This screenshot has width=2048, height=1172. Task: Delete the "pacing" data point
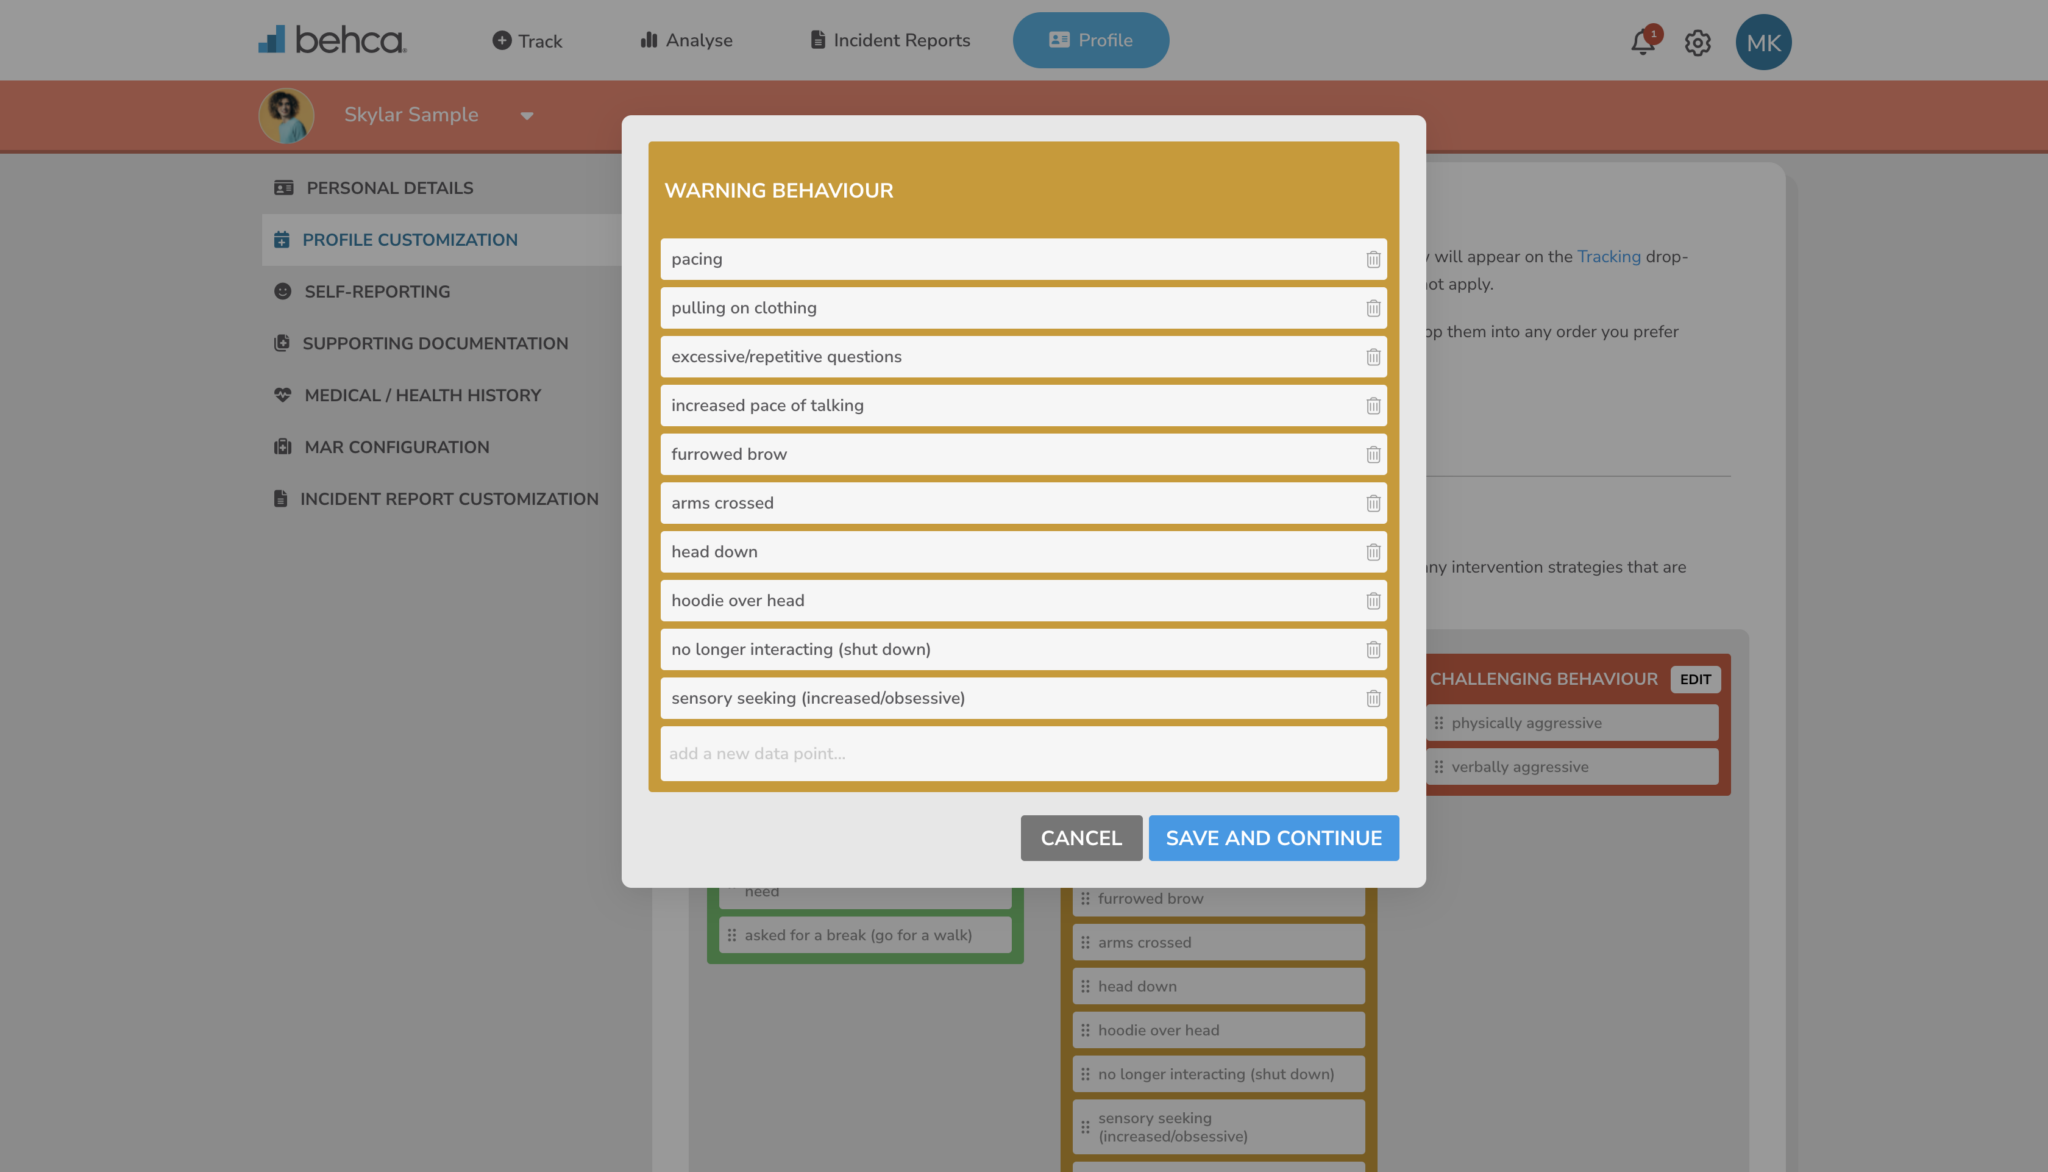1373,259
